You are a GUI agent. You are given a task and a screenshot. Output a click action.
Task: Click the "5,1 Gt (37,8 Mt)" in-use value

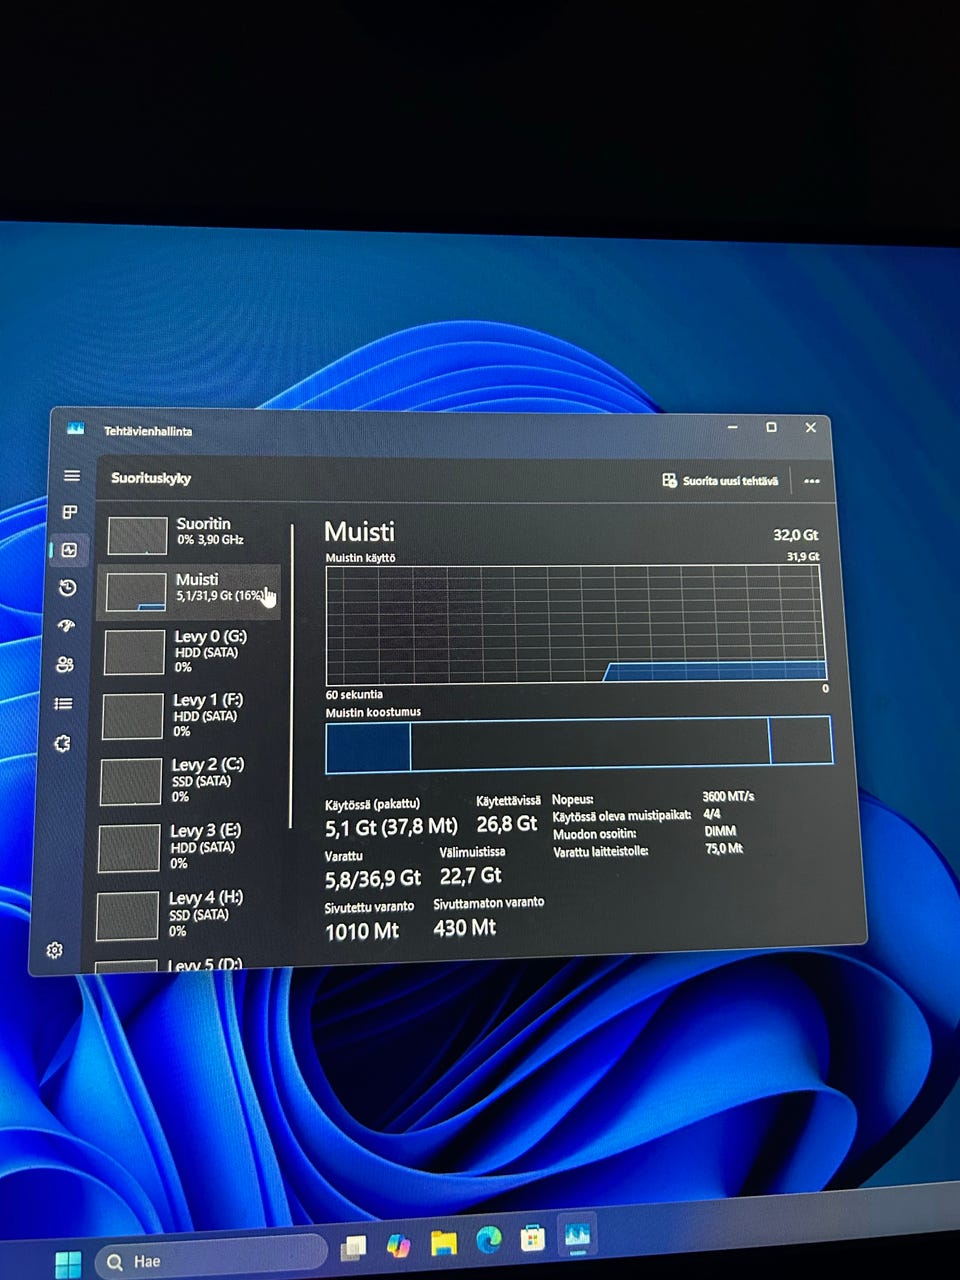(391, 827)
